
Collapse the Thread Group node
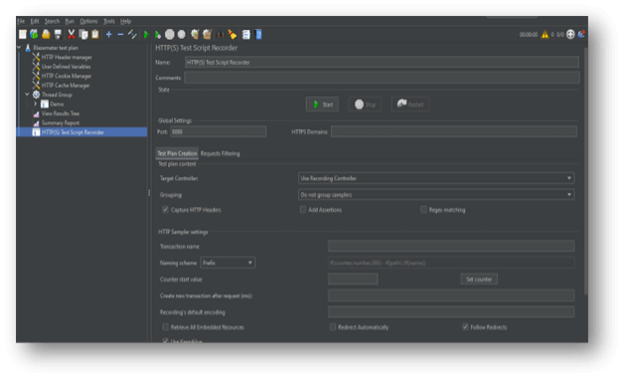(27, 94)
